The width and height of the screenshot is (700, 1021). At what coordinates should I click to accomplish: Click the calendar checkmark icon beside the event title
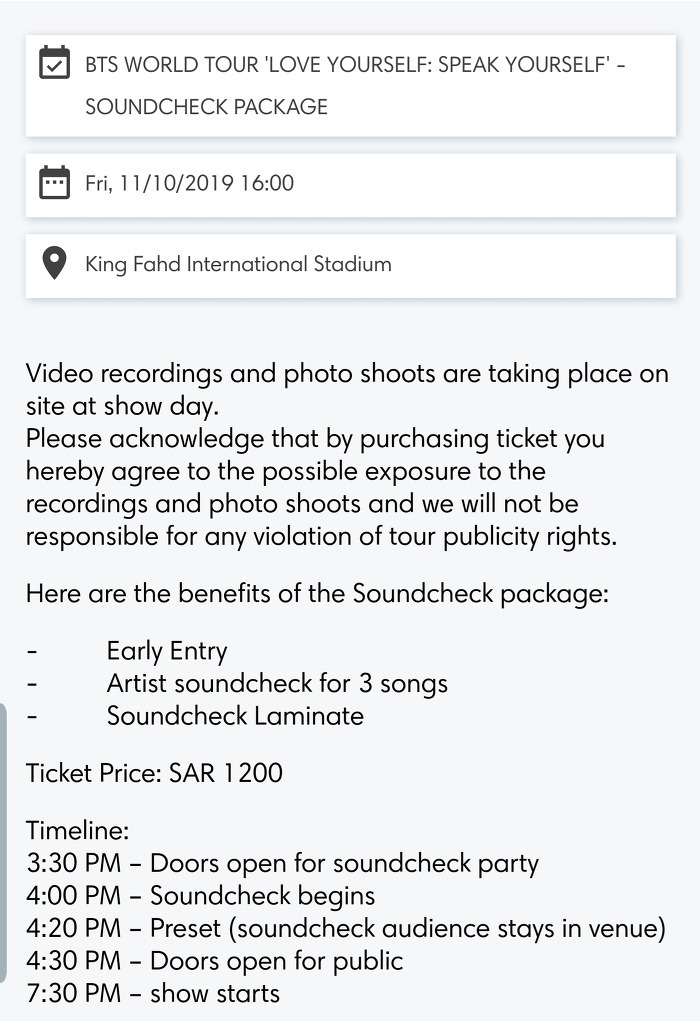click(x=55, y=63)
